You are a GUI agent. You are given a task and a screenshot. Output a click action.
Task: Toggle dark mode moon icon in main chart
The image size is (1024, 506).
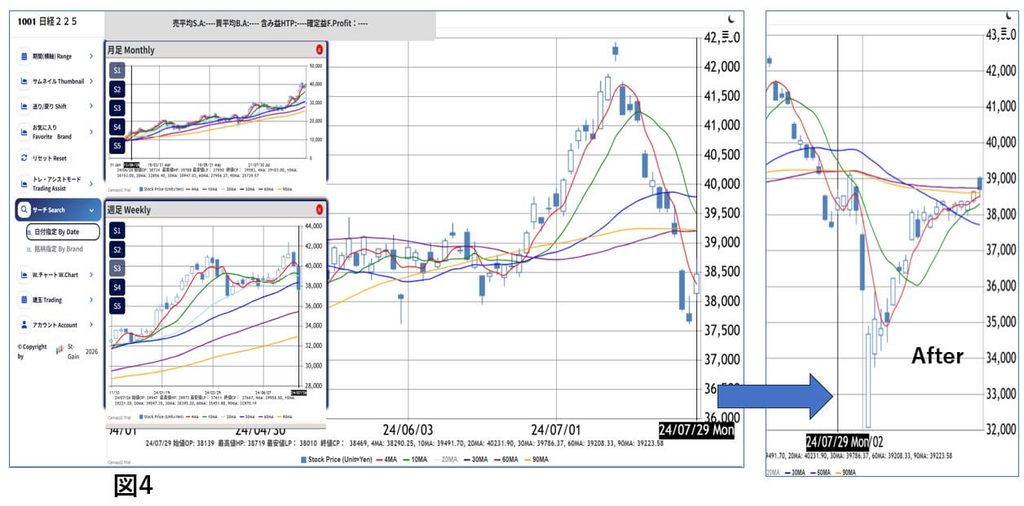tap(733, 19)
